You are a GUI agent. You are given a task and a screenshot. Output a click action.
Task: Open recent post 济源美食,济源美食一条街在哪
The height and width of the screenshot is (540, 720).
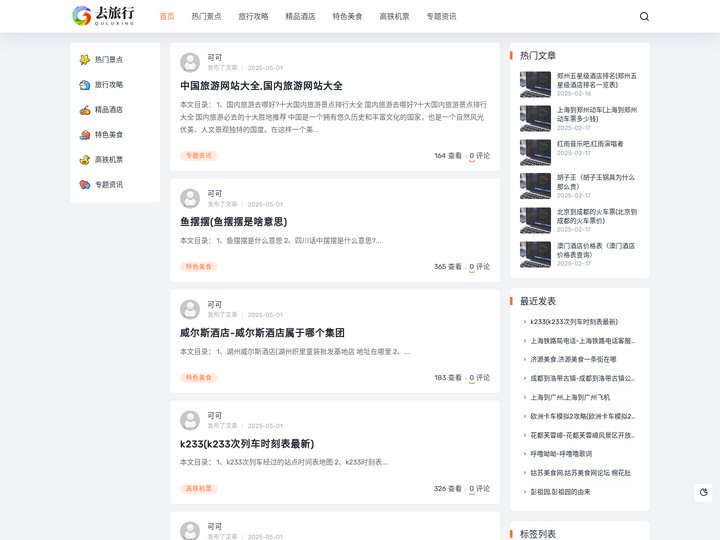click(x=573, y=360)
